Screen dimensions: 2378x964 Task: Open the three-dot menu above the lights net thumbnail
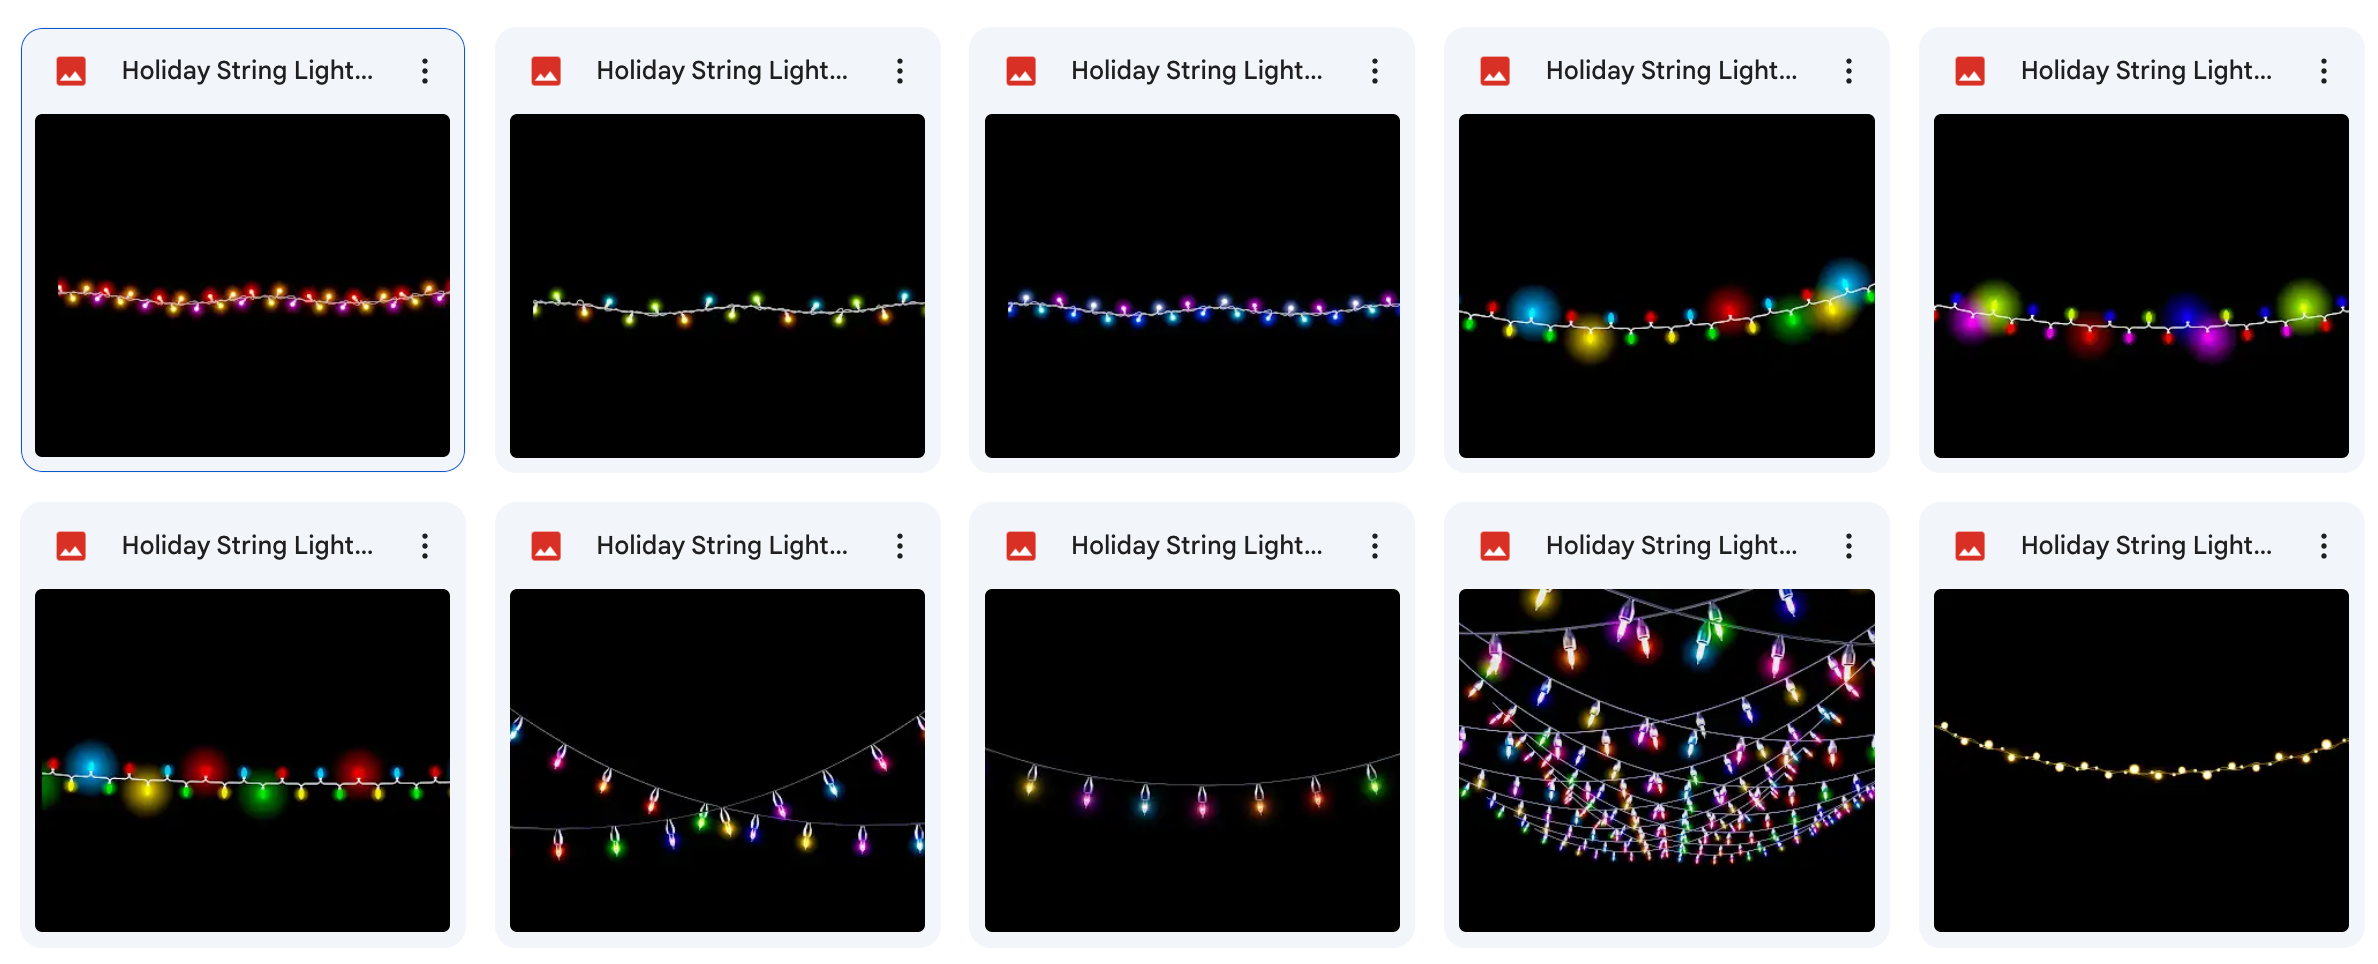pos(1848,546)
